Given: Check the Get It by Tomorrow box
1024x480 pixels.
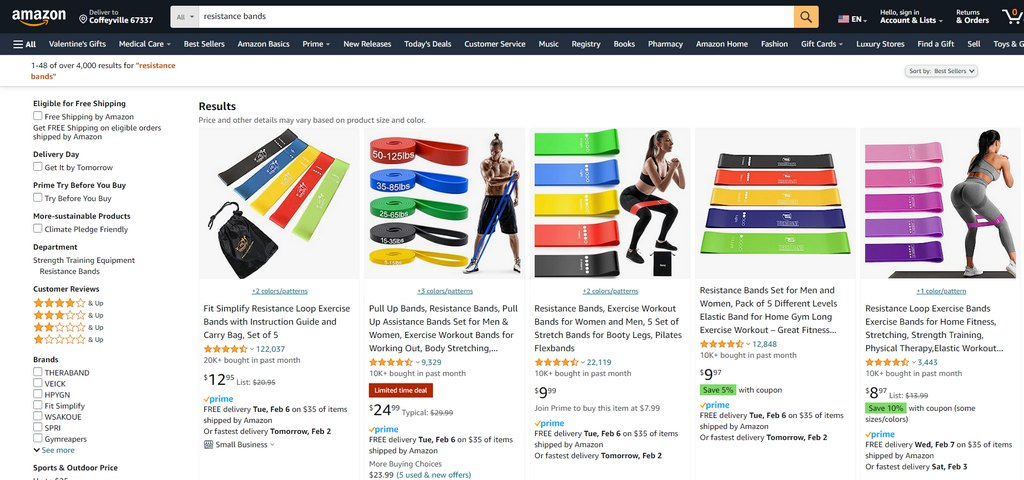Looking at the screenshot, I should point(38,167).
